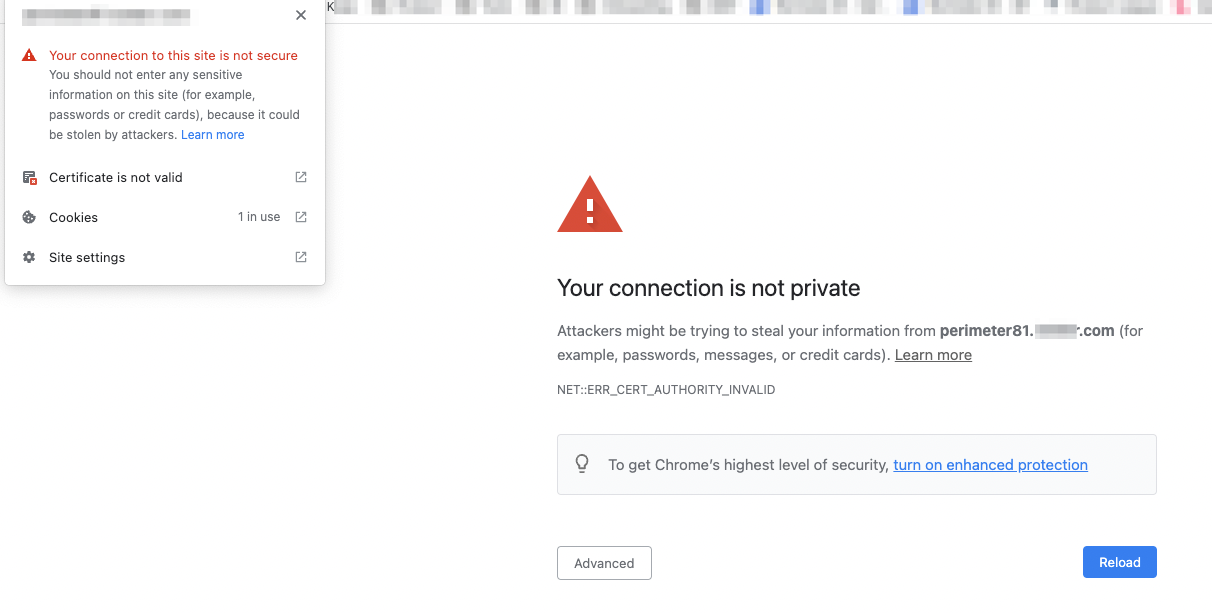Open external link icon for Cookies

(301, 217)
